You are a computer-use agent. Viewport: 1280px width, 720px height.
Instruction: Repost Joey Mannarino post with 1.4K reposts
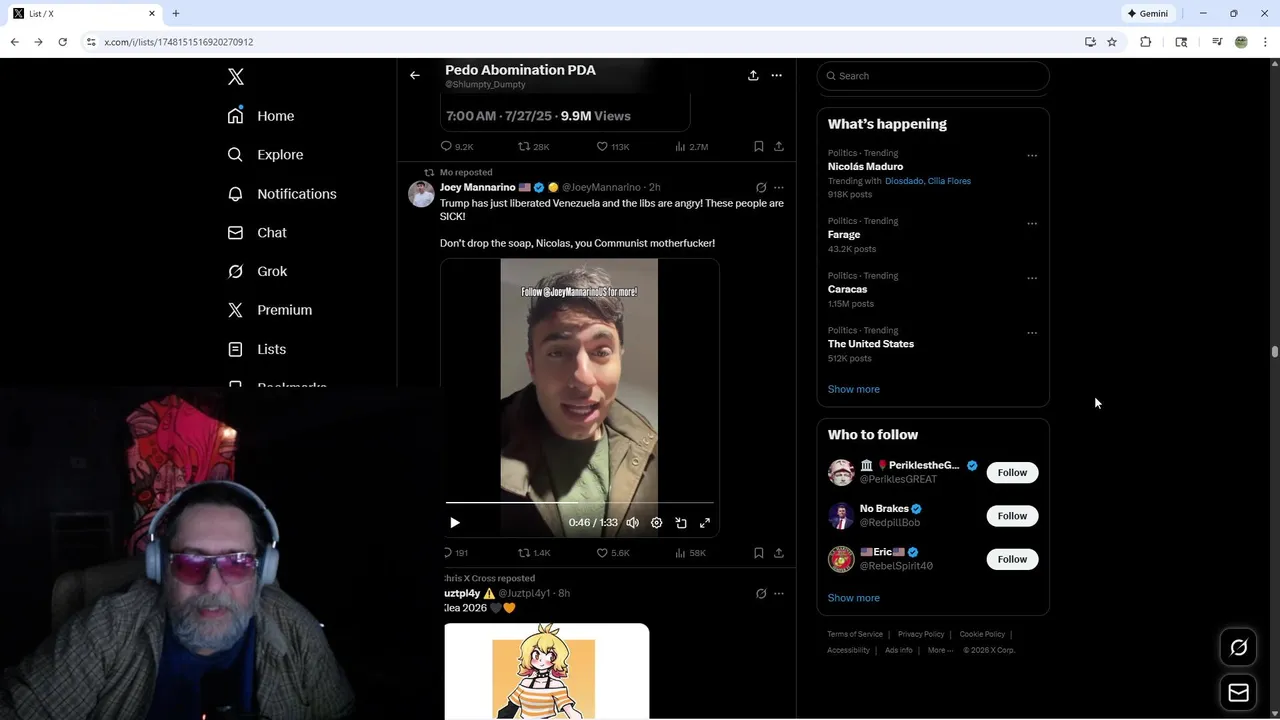(534, 553)
